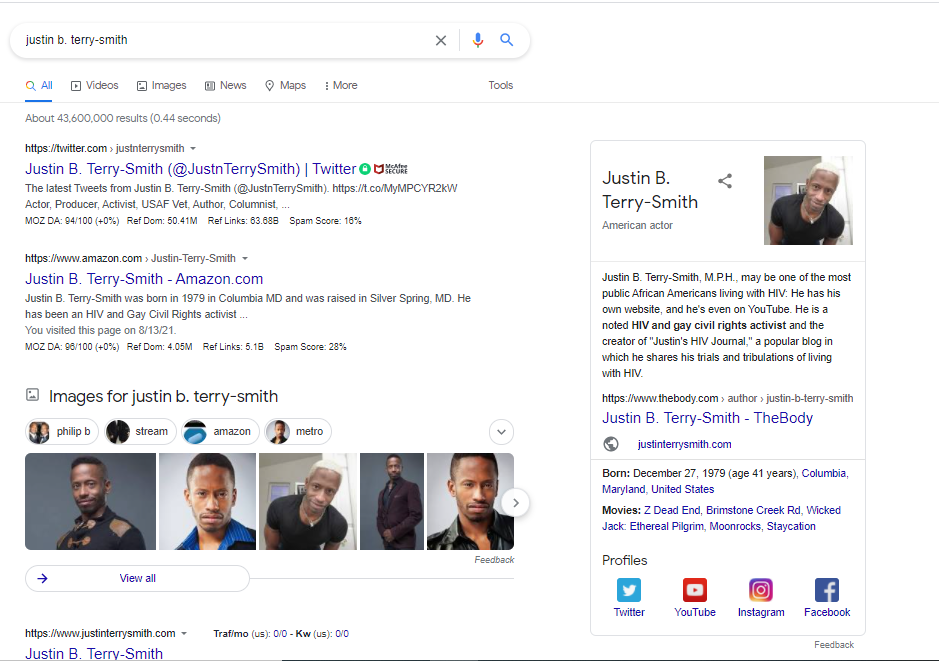Screen dimensions: 939x661
Task: Start voice search with microphone icon
Action: tap(478, 40)
